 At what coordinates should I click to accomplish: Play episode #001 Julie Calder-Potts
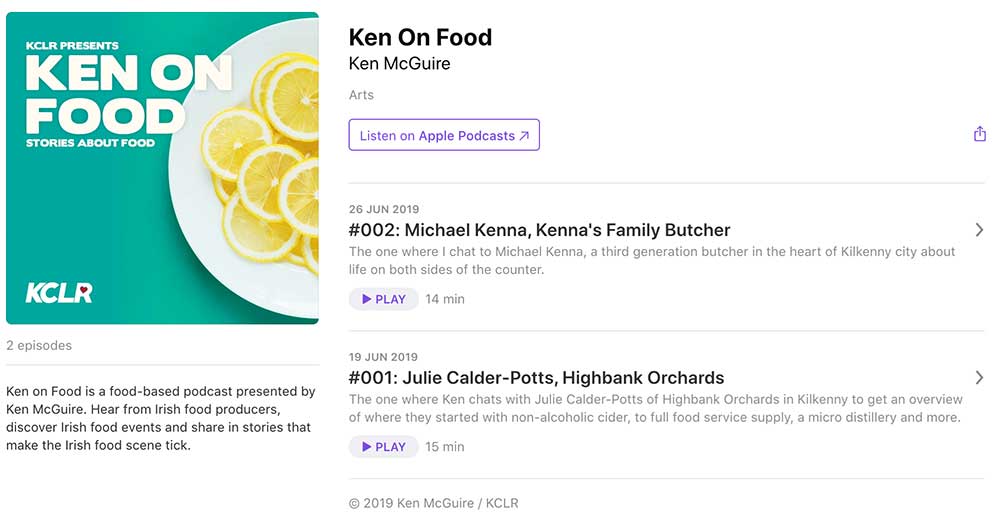click(383, 447)
